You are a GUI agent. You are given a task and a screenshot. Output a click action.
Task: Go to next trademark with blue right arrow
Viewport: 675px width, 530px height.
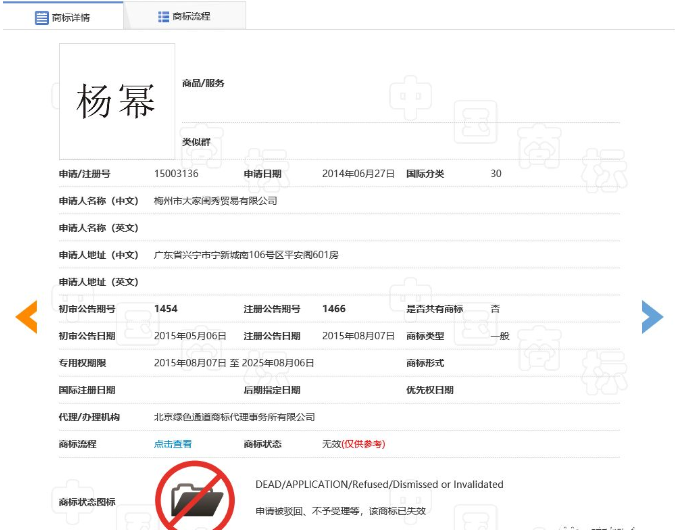[x=651, y=316]
